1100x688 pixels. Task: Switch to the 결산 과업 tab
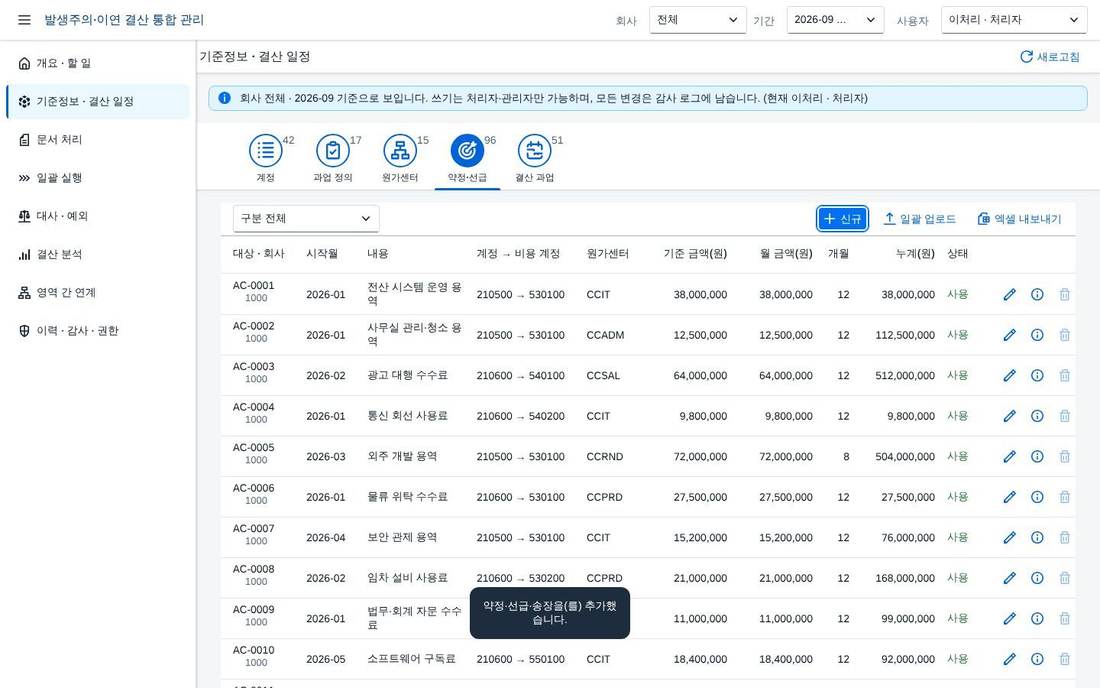(x=535, y=158)
